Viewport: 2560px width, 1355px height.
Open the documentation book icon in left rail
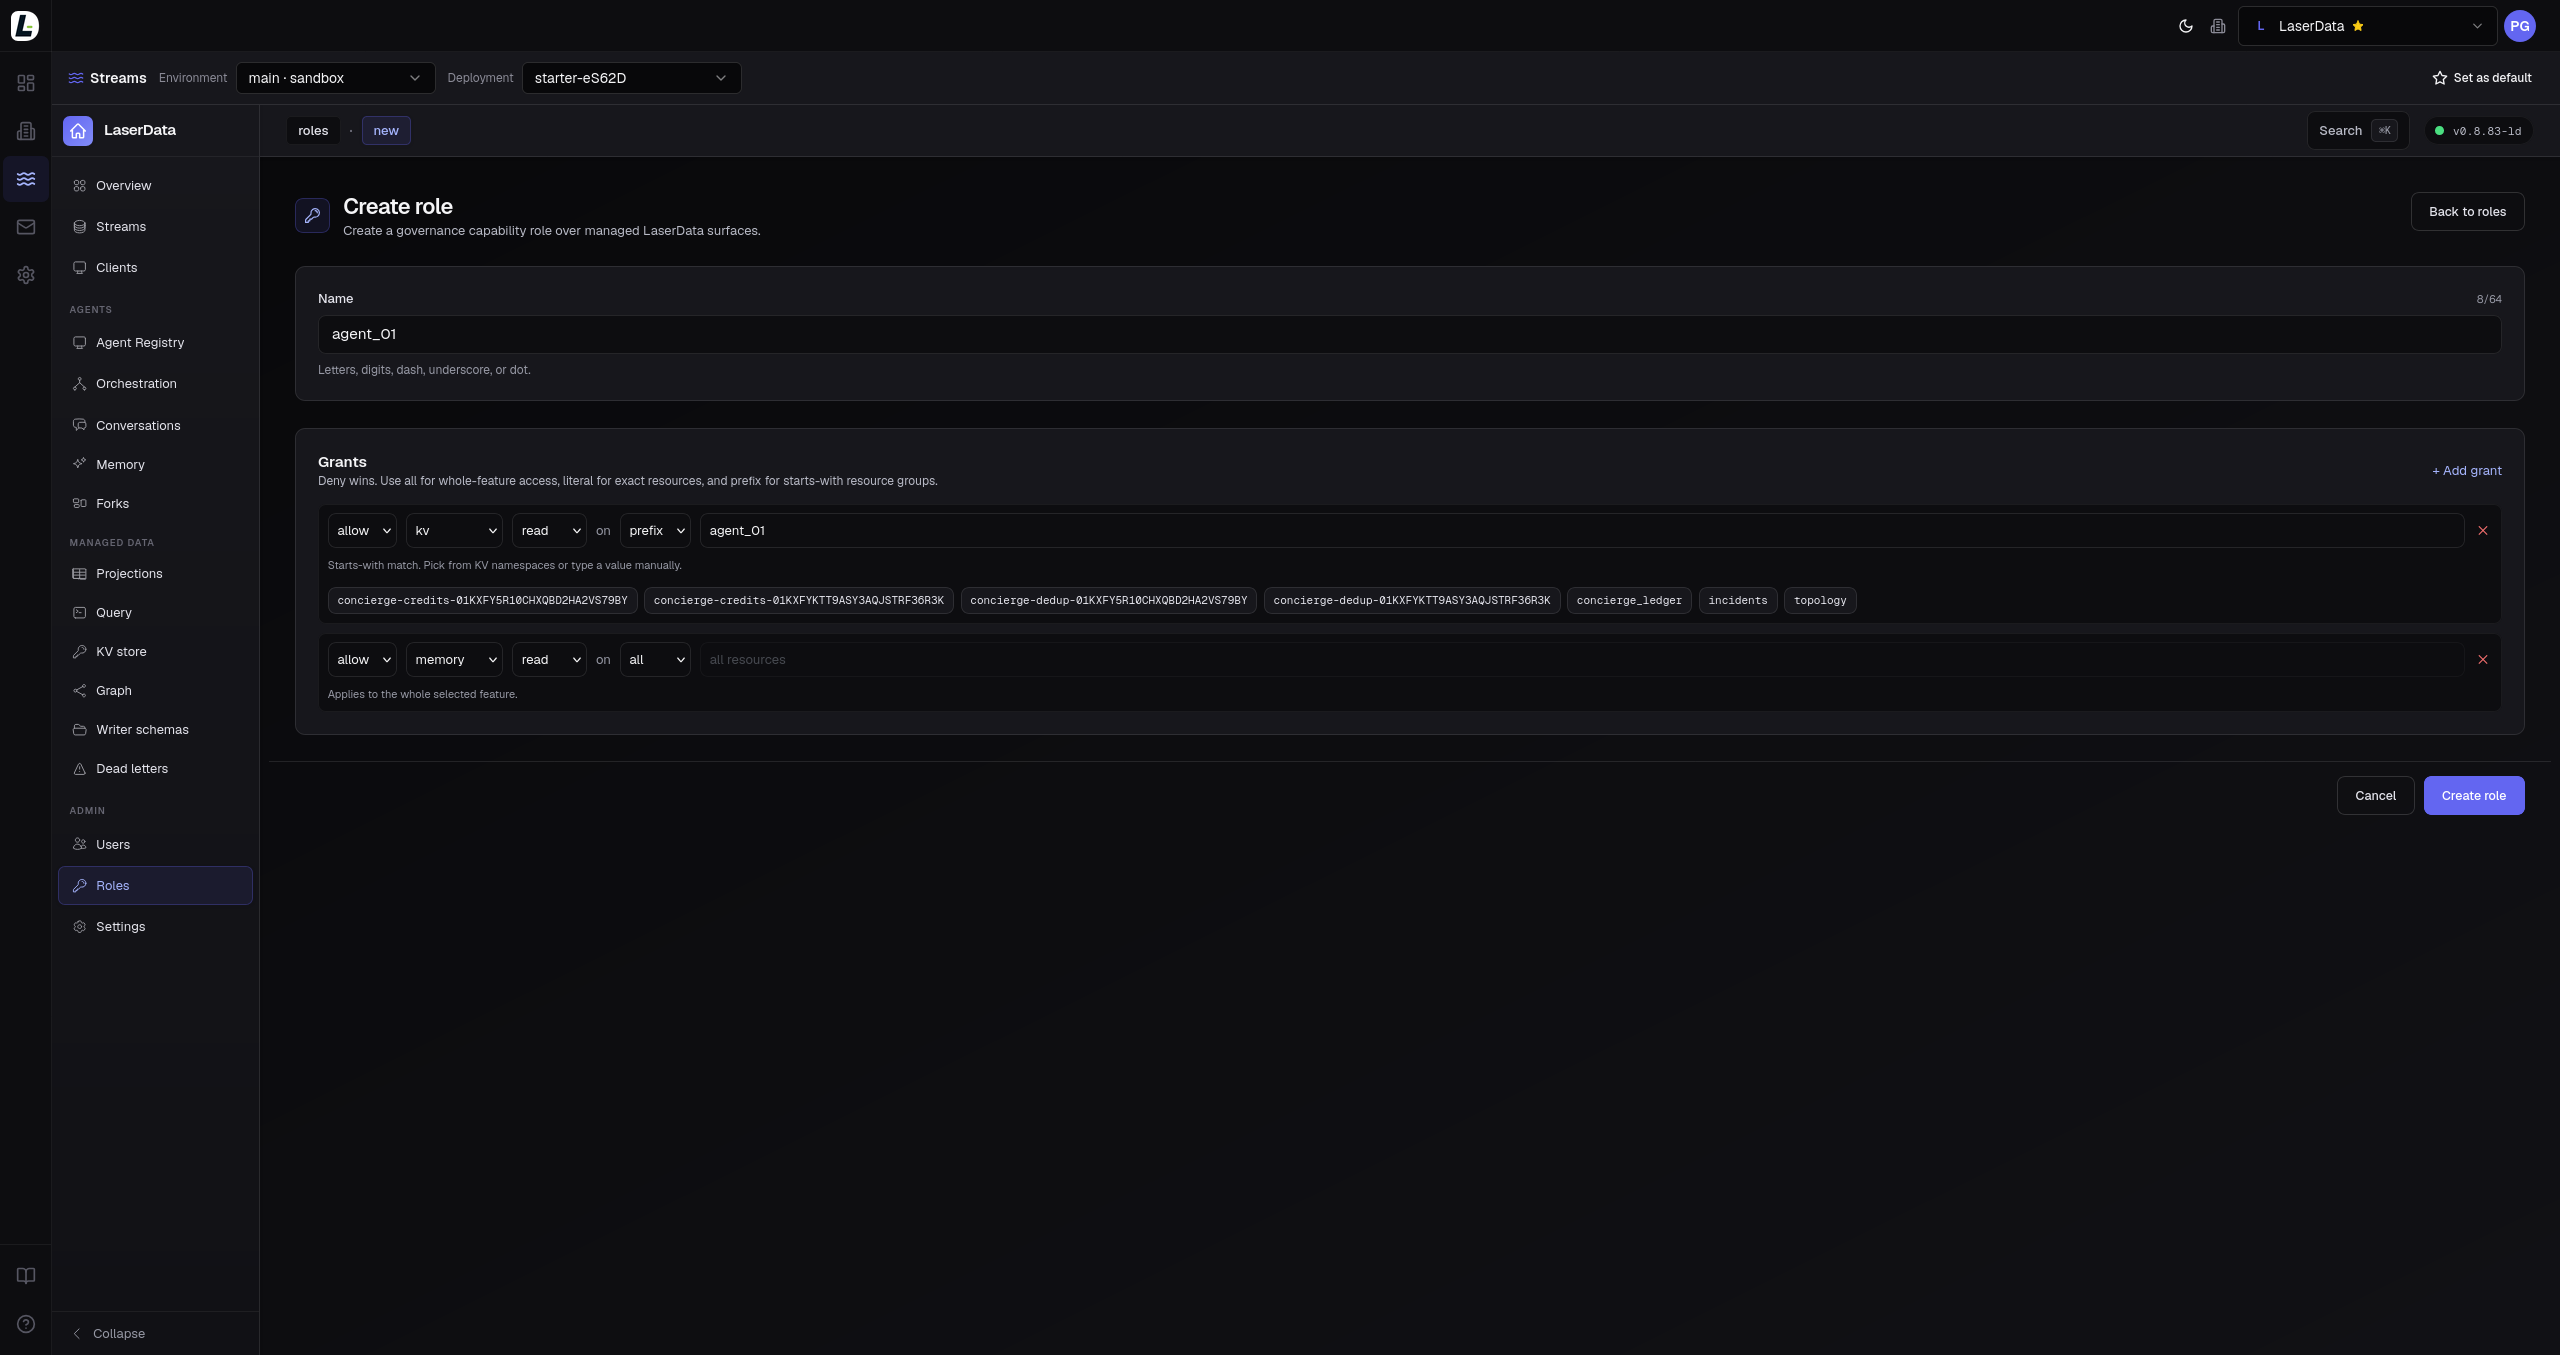[x=26, y=1275]
